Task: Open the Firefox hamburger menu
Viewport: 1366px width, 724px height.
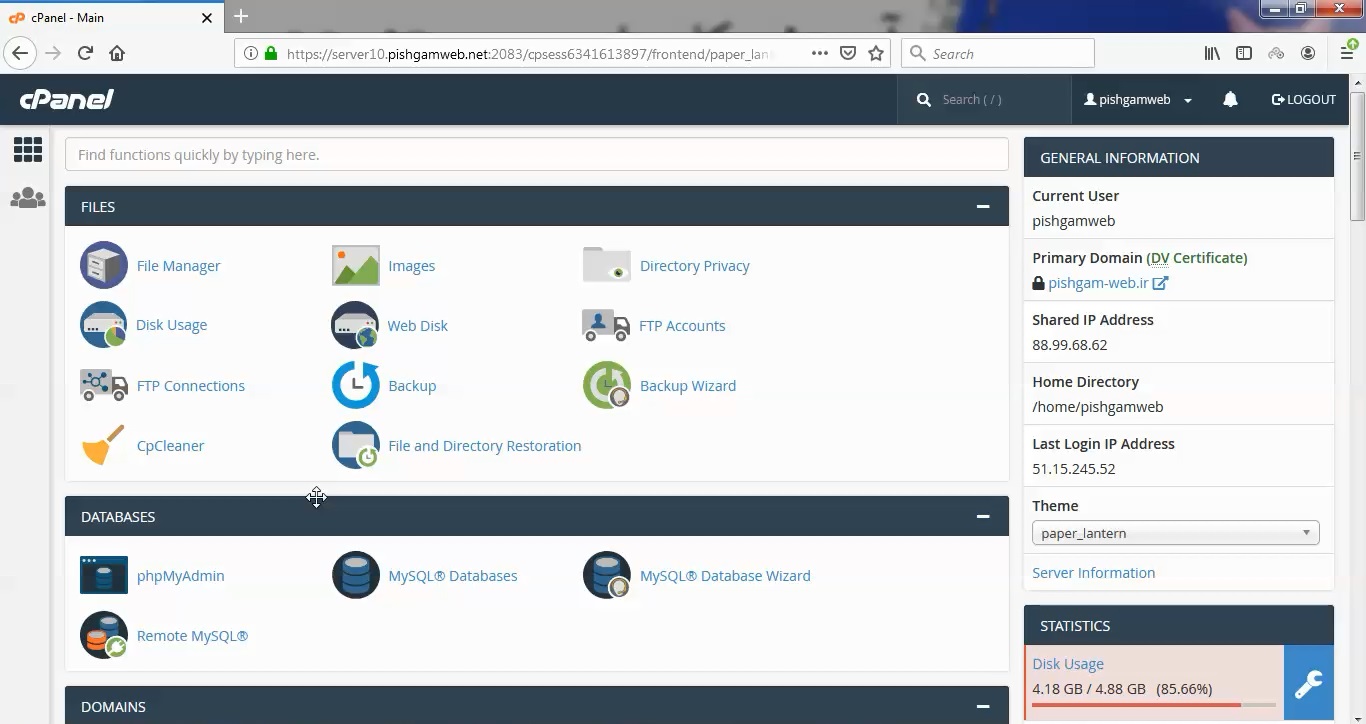Action: tap(1347, 52)
